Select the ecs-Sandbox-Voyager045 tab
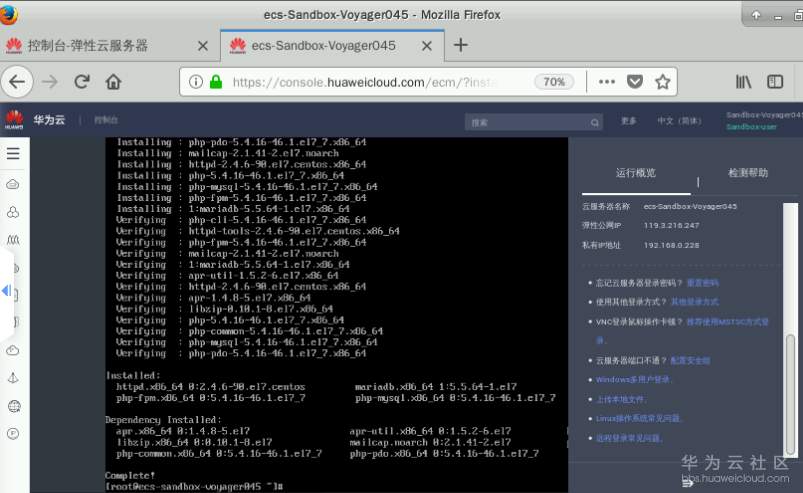The image size is (803, 493). click(332, 46)
